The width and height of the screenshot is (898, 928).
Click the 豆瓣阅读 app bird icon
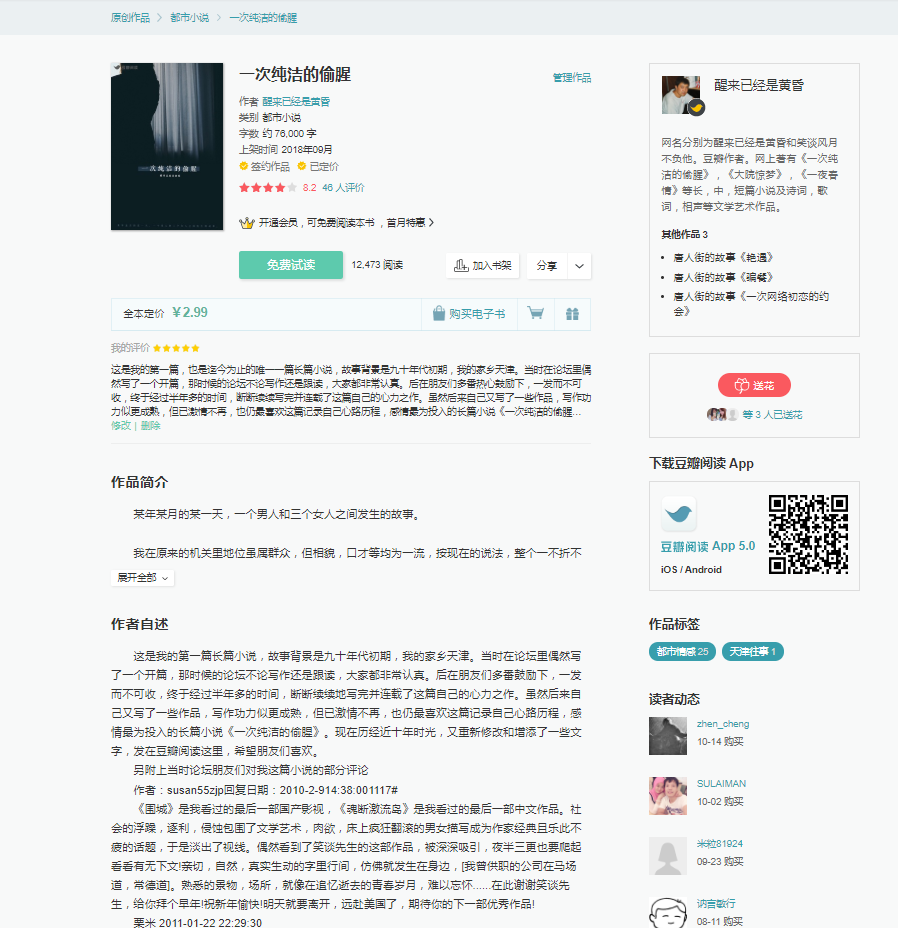tap(678, 513)
